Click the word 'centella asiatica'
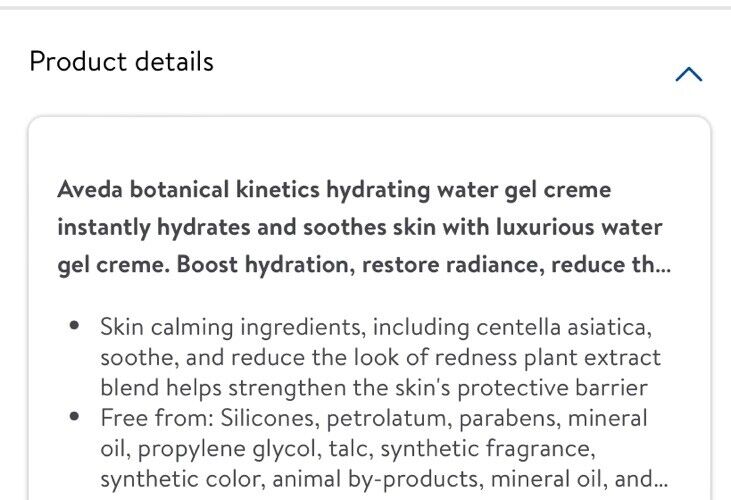This screenshot has width=731, height=500. [564, 327]
